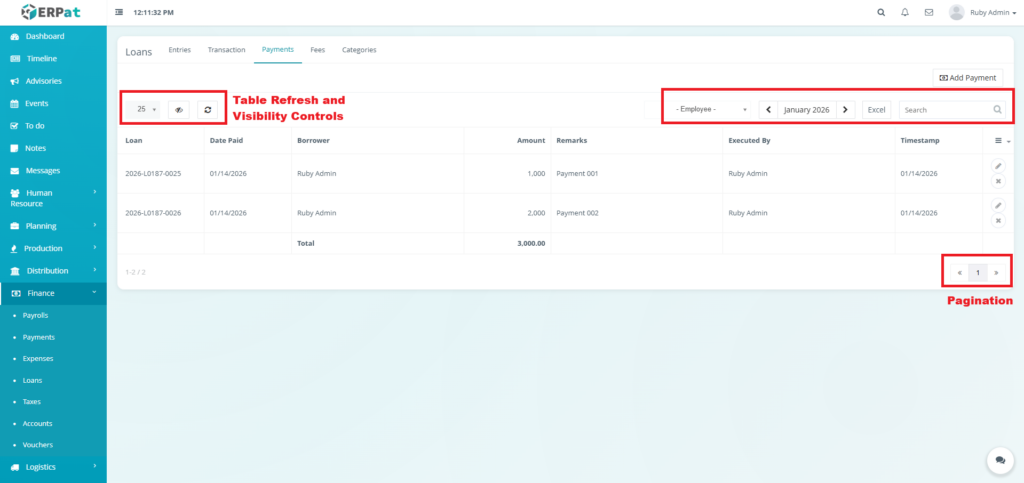The width and height of the screenshot is (1024, 483).
Task: Click the Add Payment button
Action: pyautogui.click(x=968, y=77)
